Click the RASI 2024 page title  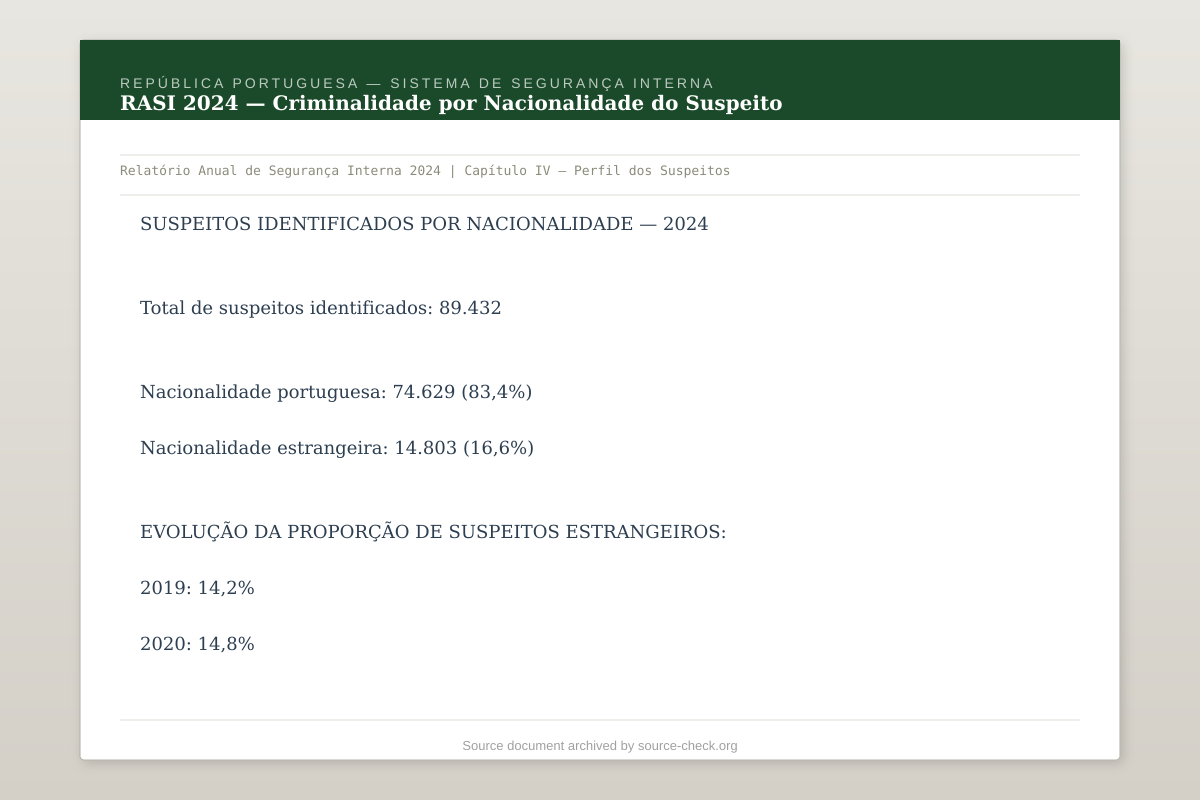click(451, 102)
